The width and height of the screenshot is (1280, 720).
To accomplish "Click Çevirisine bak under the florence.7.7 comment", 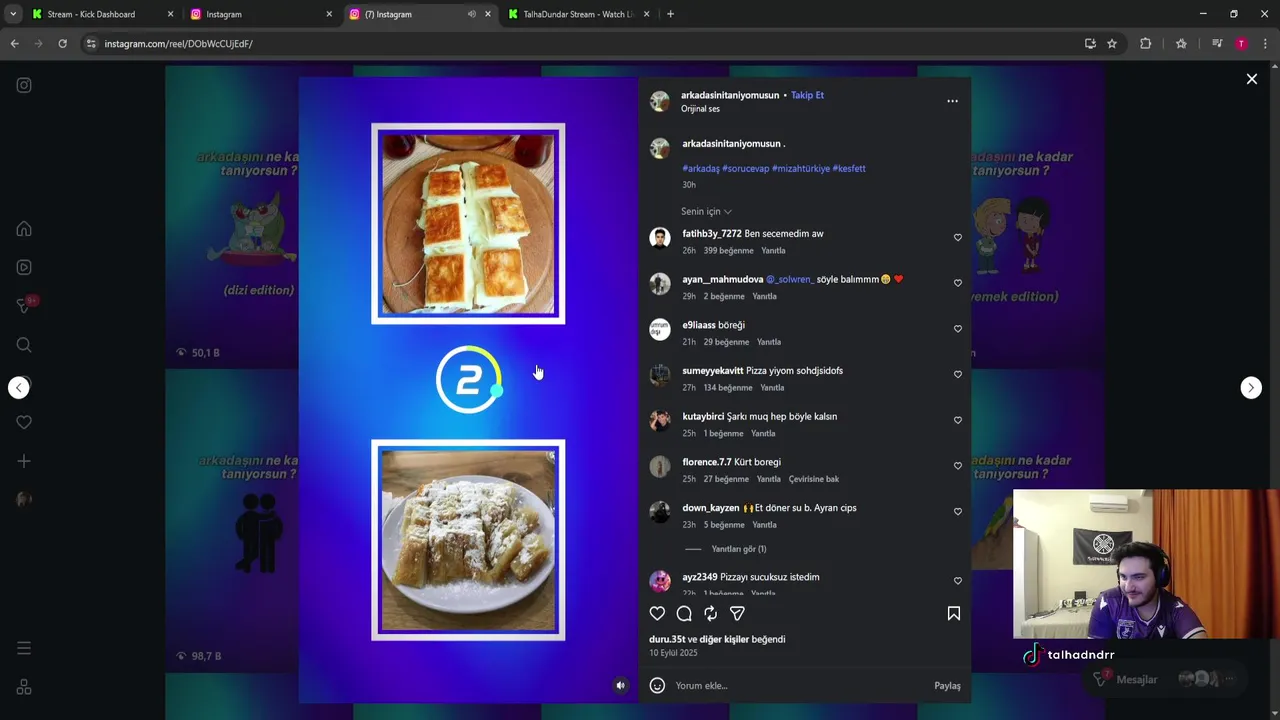I will (813, 479).
